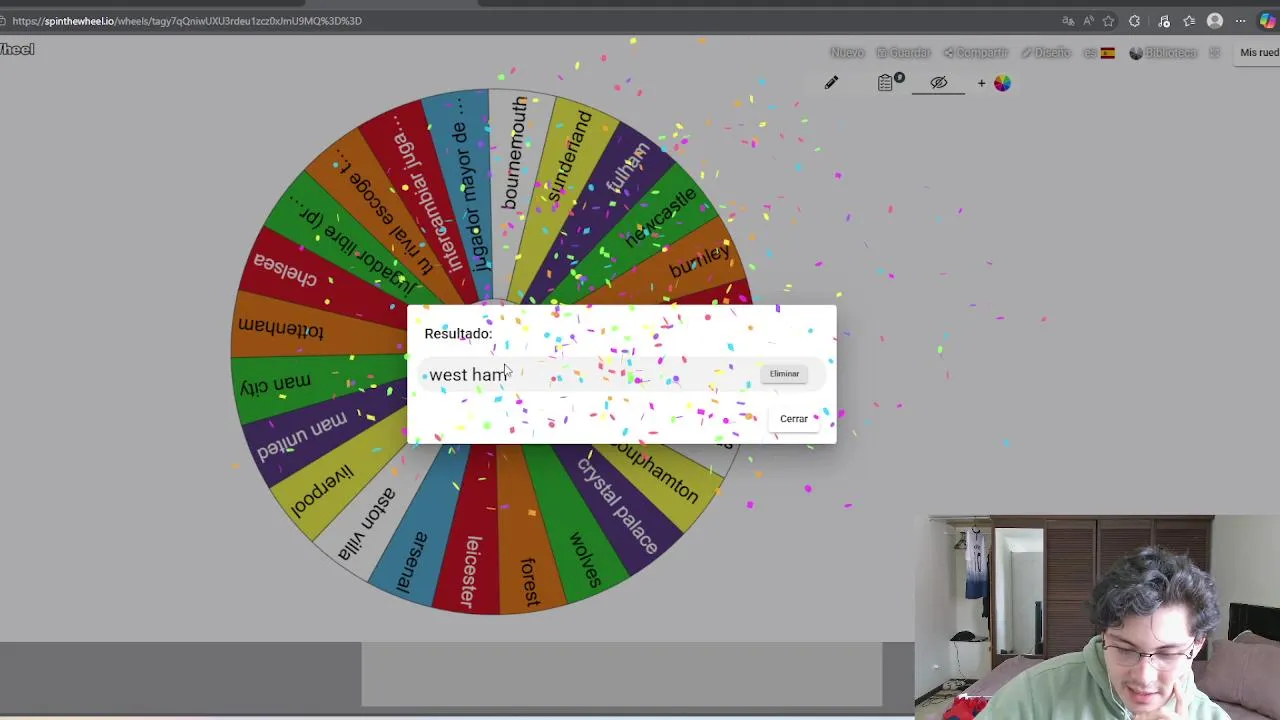Screen dimensions: 1280x720
Task: Click the Nuevo menu item
Action: 847,52
